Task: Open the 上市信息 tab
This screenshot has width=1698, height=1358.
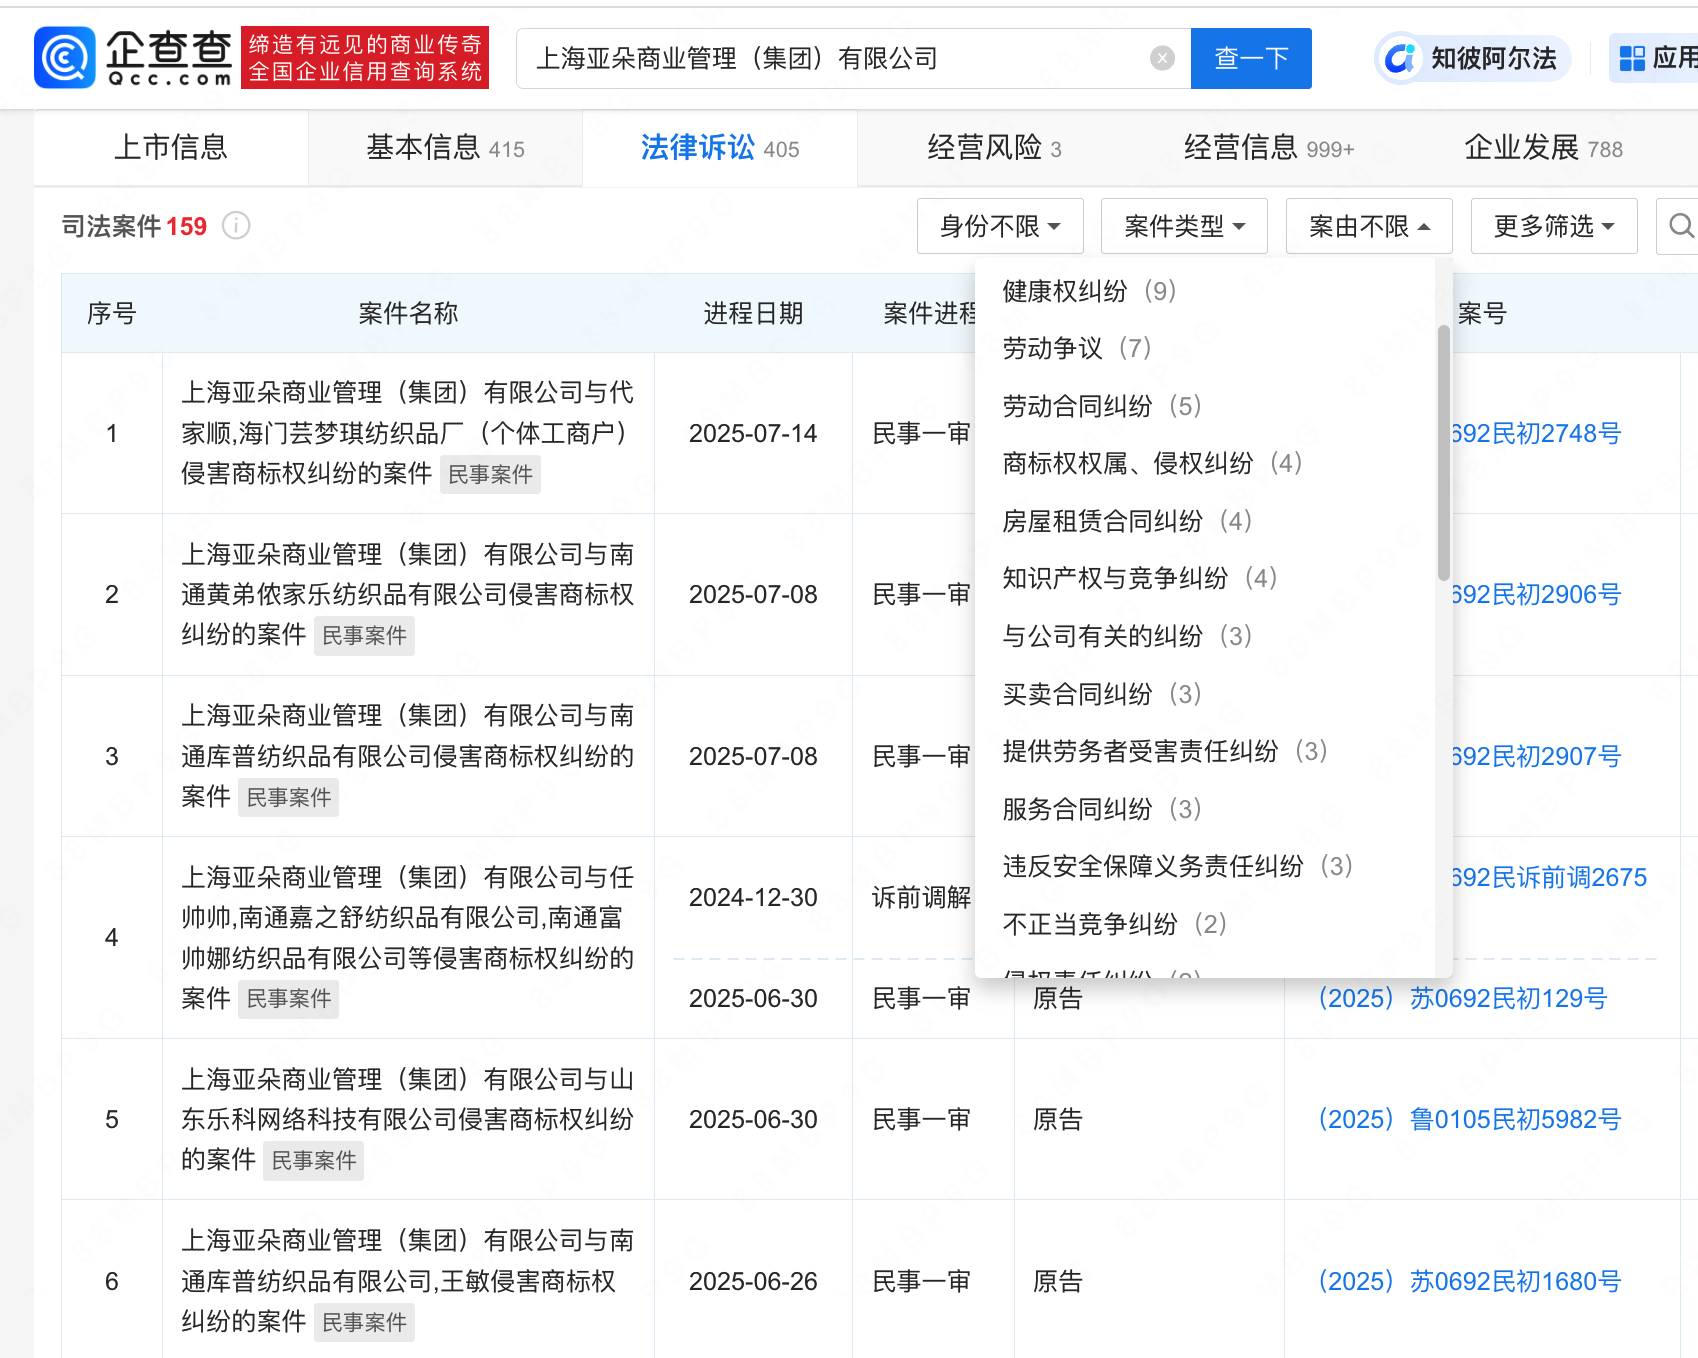Action: tap(171, 148)
